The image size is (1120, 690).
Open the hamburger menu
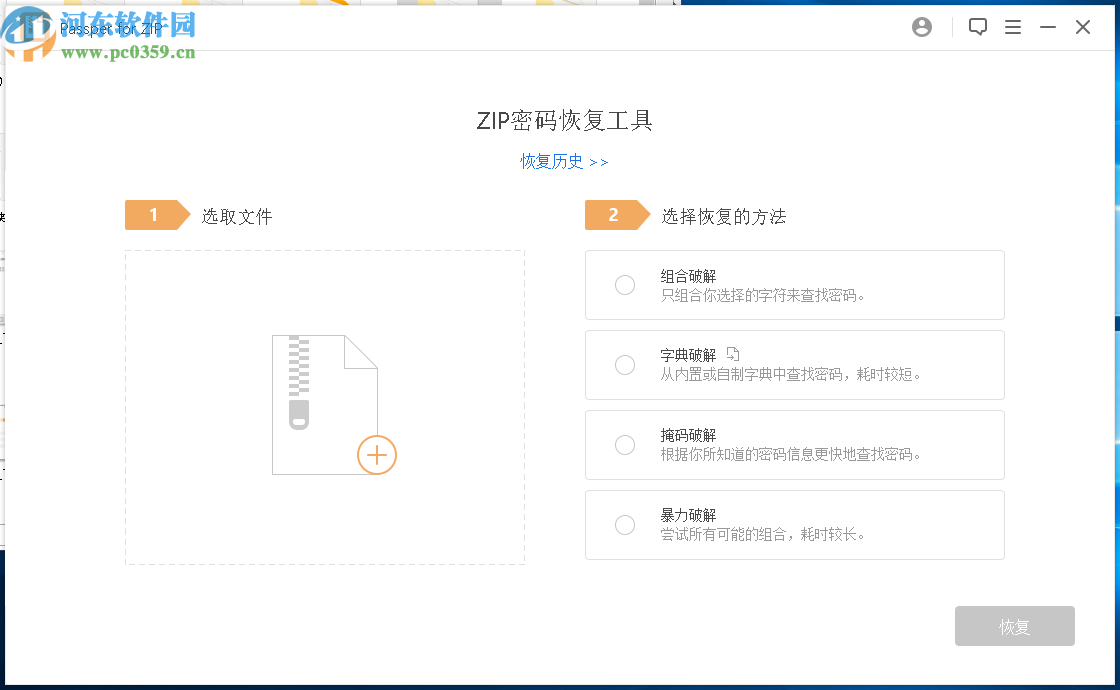coord(1013,27)
